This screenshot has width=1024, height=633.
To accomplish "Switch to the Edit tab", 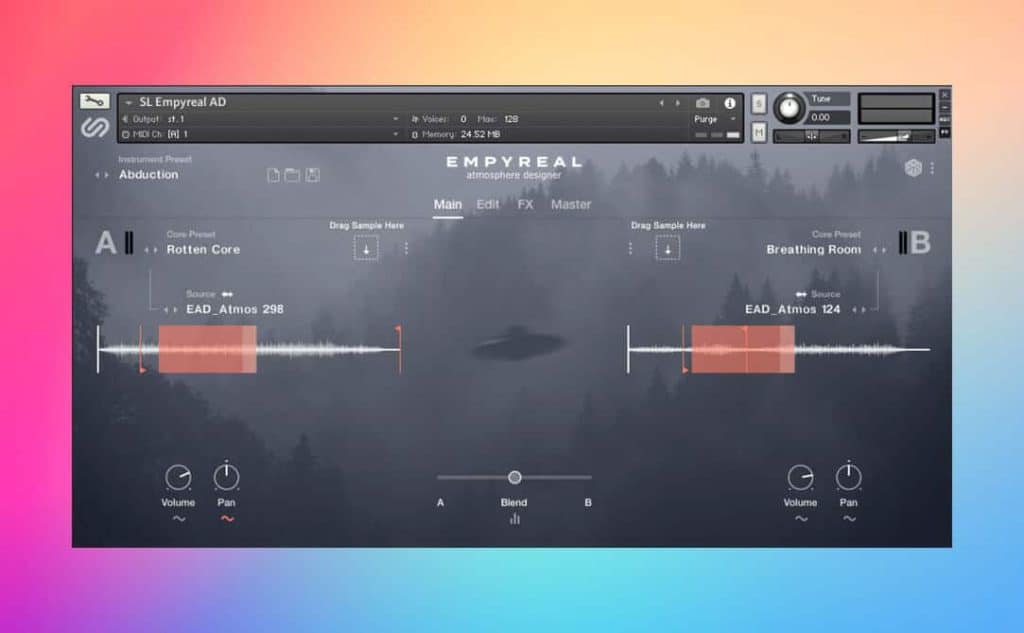I will click(x=488, y=204).
